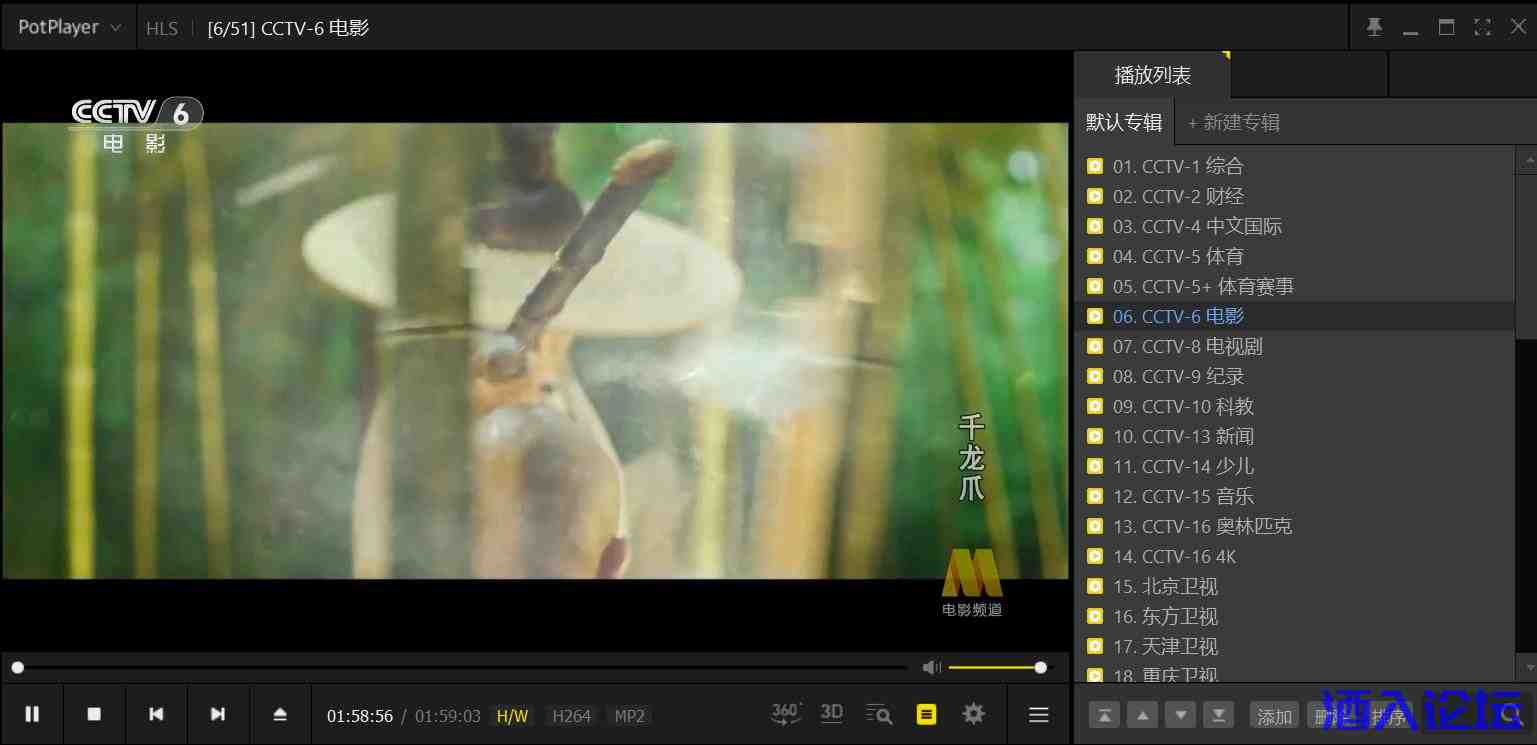Create a new album with 新建专辑
The height and width of the screenshot is (745, 1537).
[1233, 122]
